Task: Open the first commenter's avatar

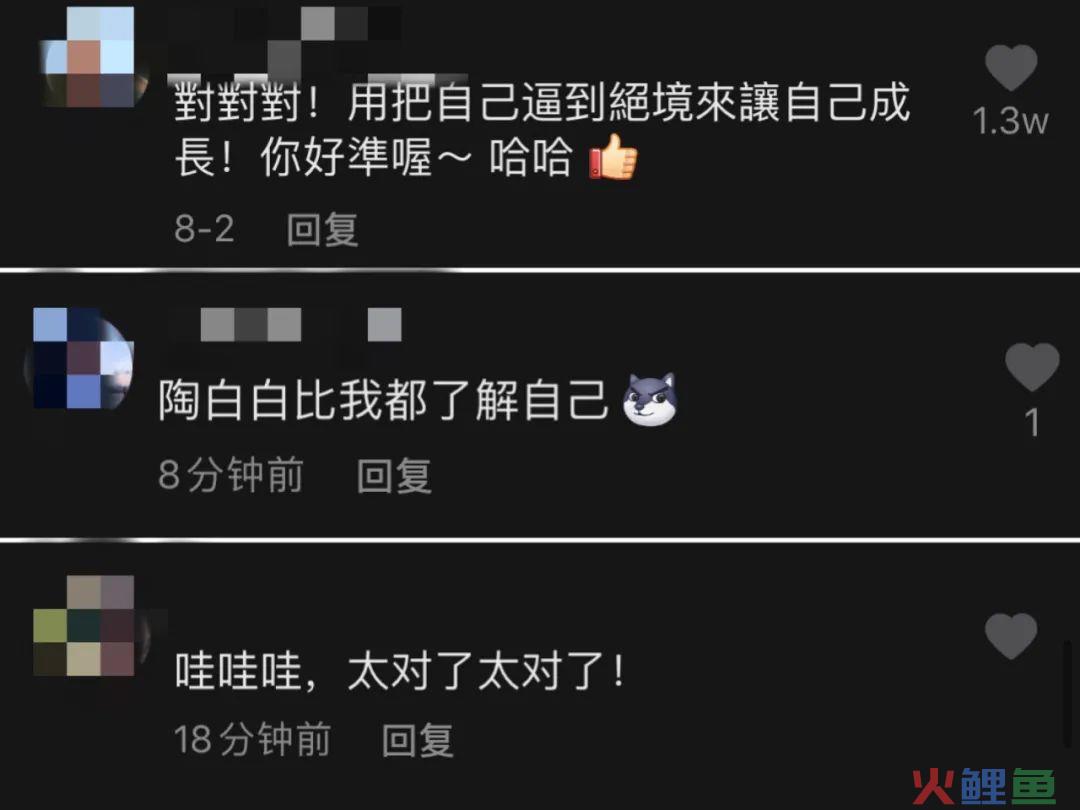Action: pos(92,58)
